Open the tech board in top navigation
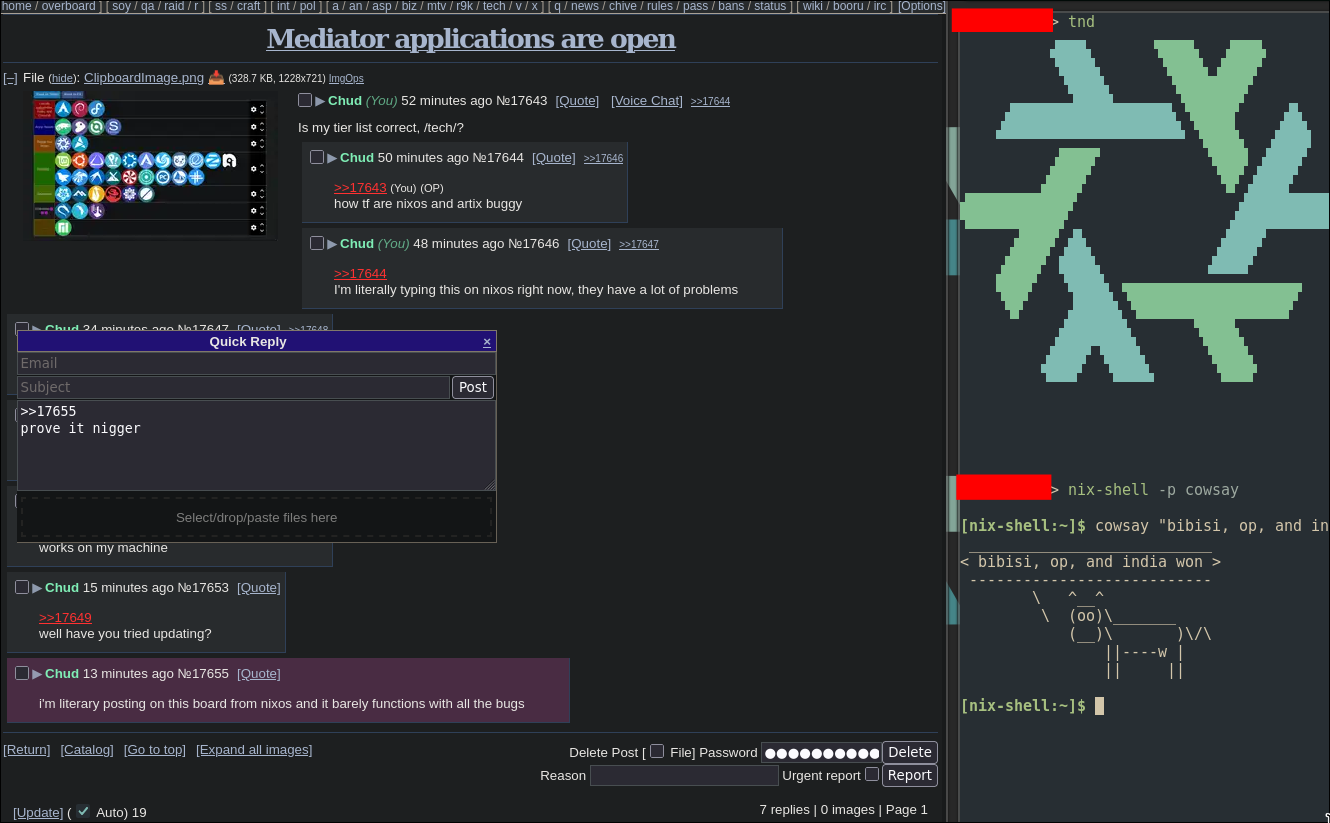Image resolution: width=1330 pixels, height=823 pixels. point(494,6)
